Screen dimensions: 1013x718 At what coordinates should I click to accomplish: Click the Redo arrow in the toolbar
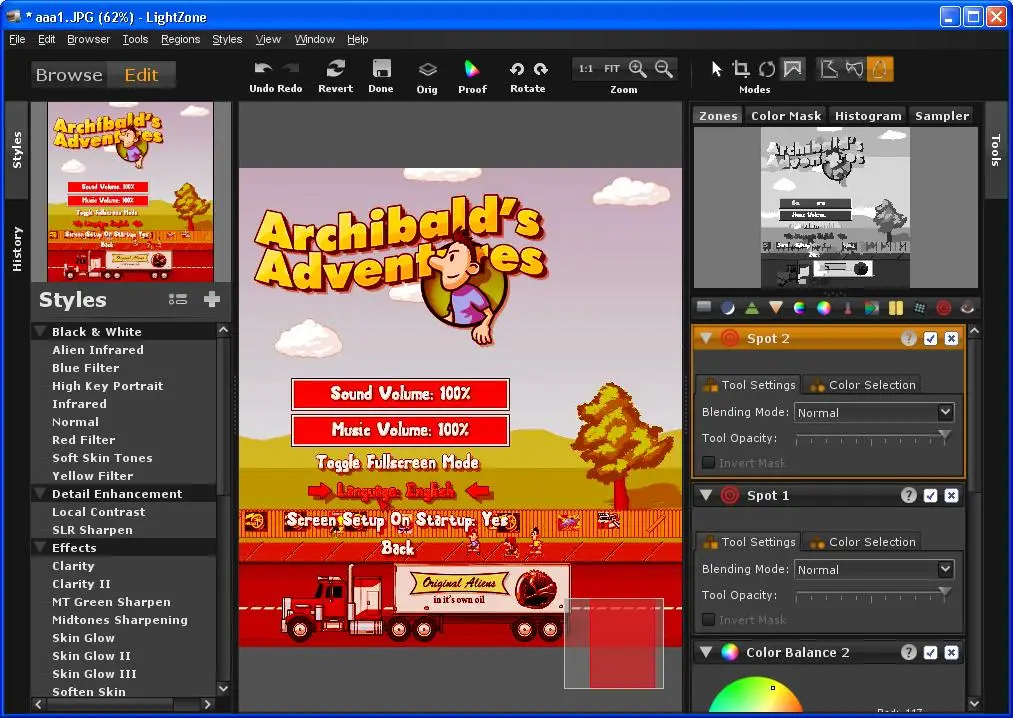(x=290, y=69)
